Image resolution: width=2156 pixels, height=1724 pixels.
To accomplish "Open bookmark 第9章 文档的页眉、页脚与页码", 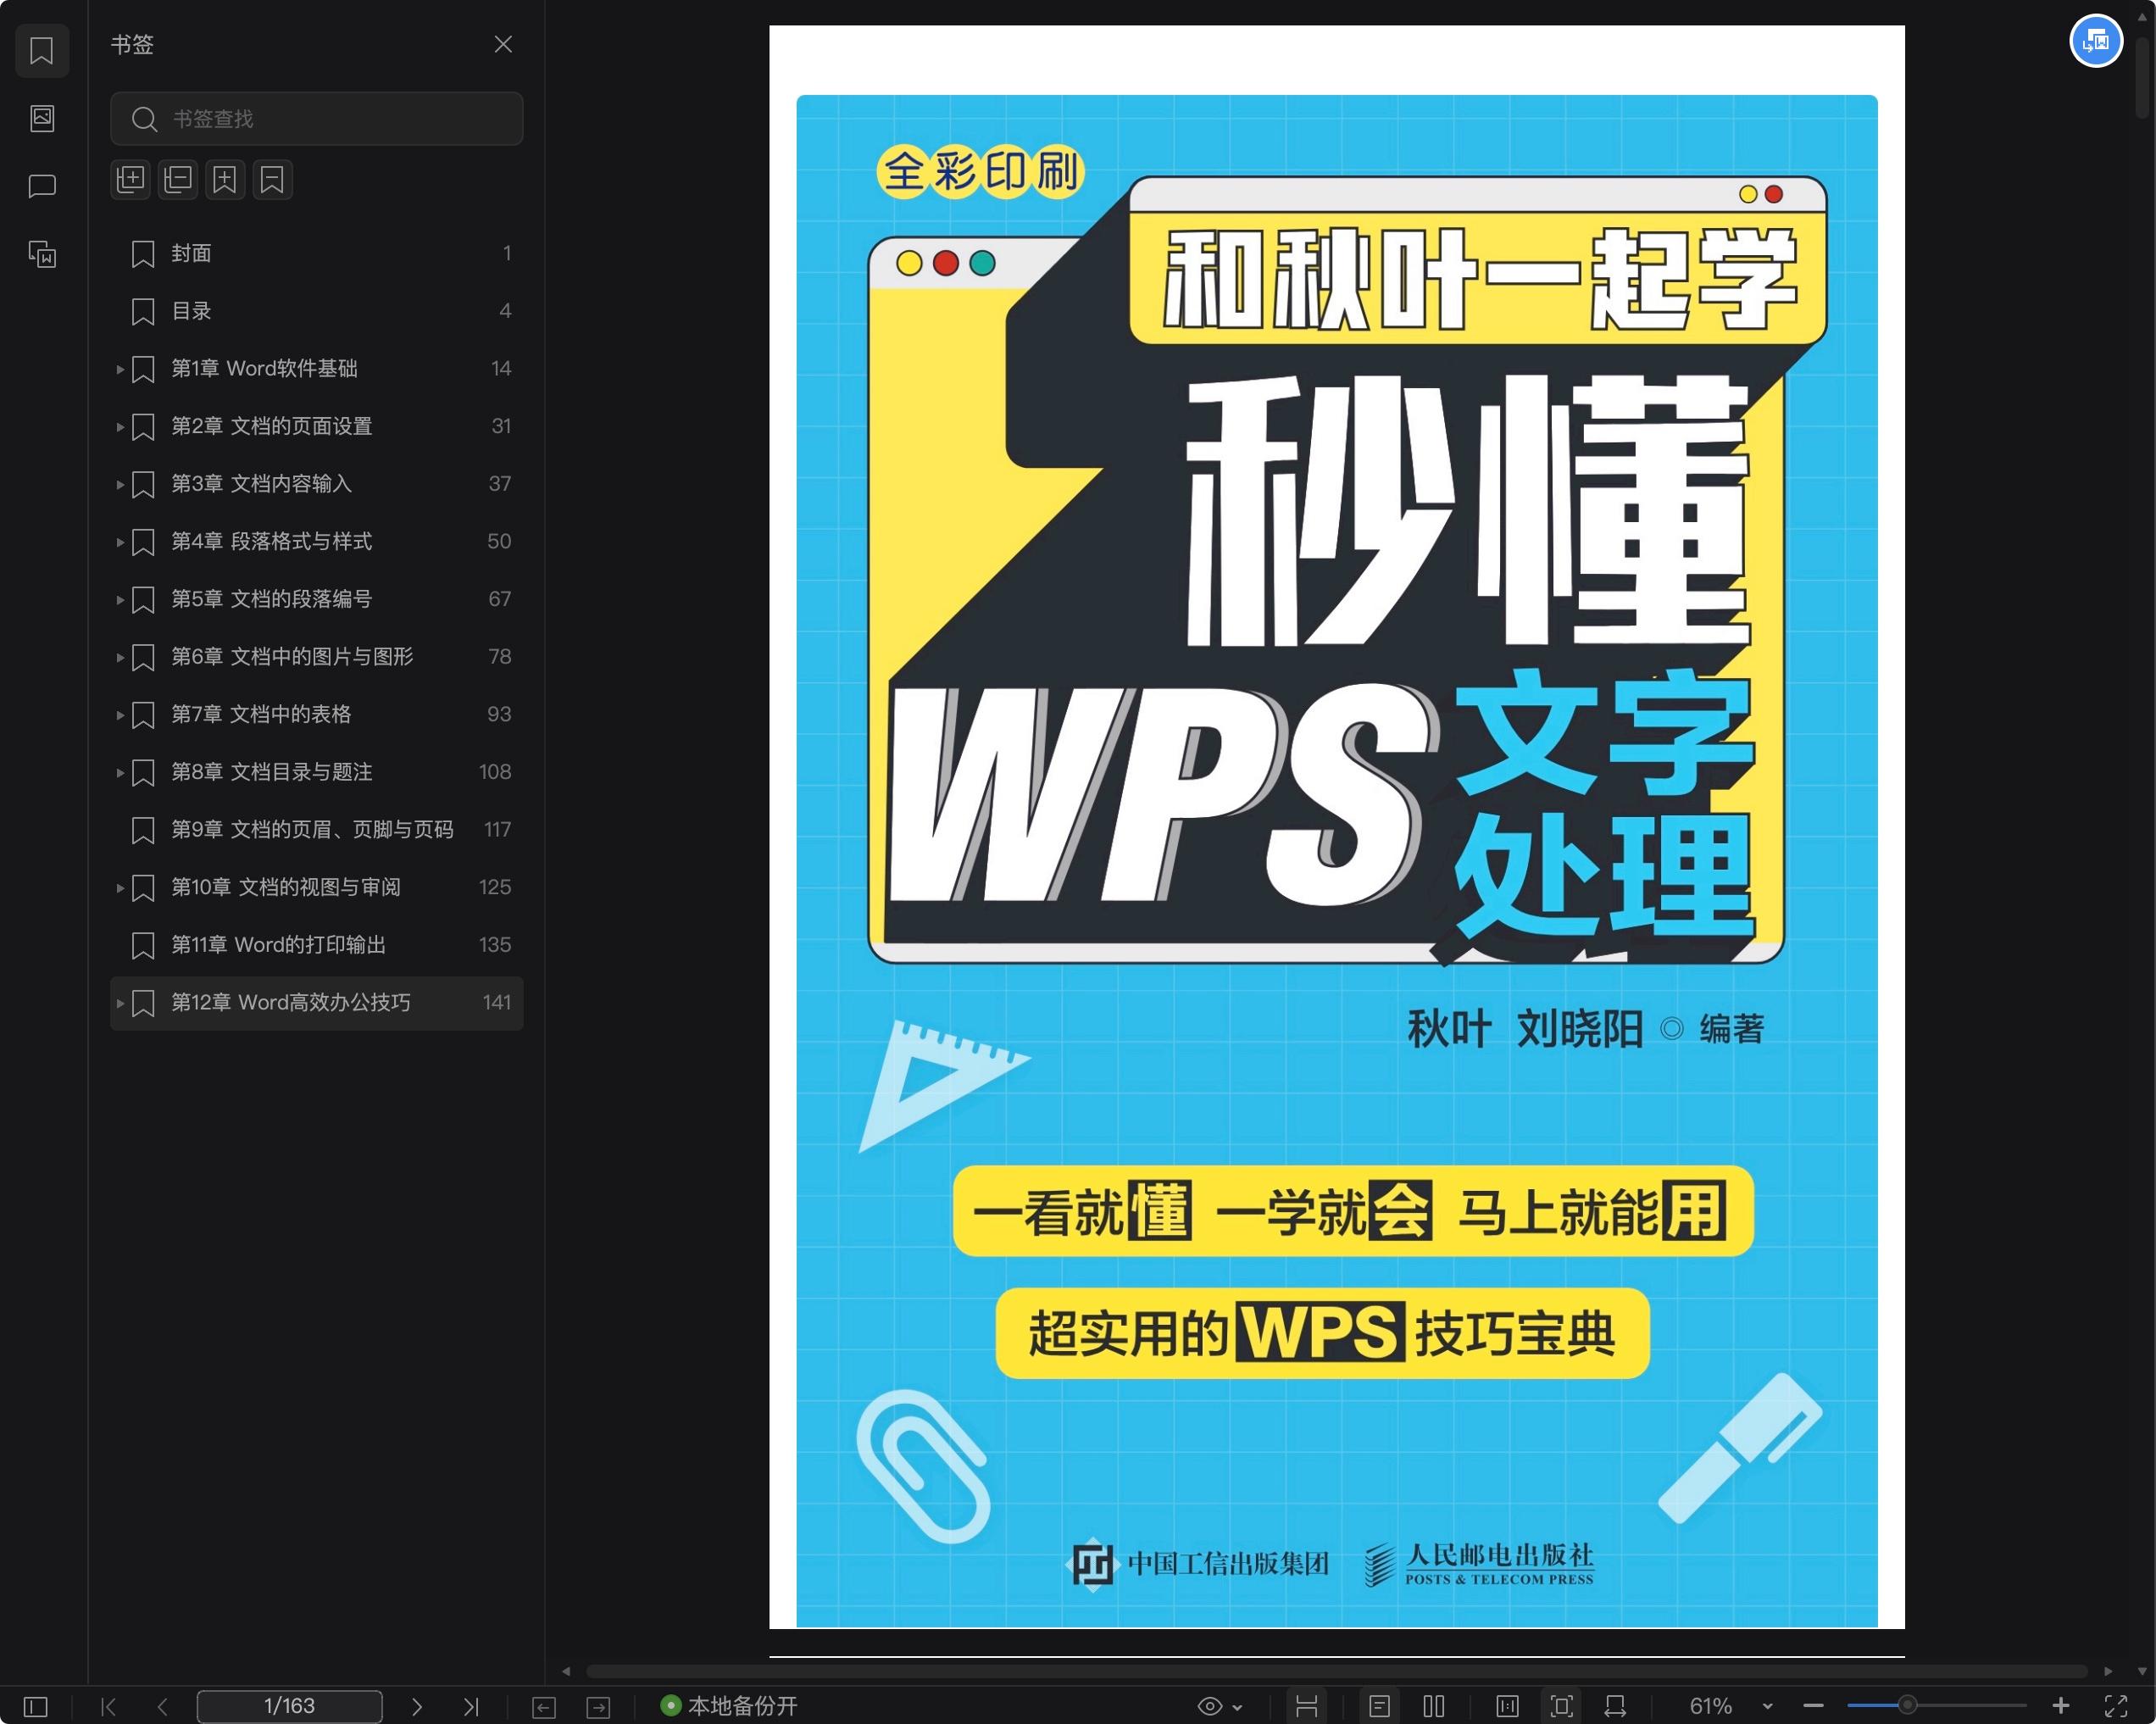I will point(316,830).
